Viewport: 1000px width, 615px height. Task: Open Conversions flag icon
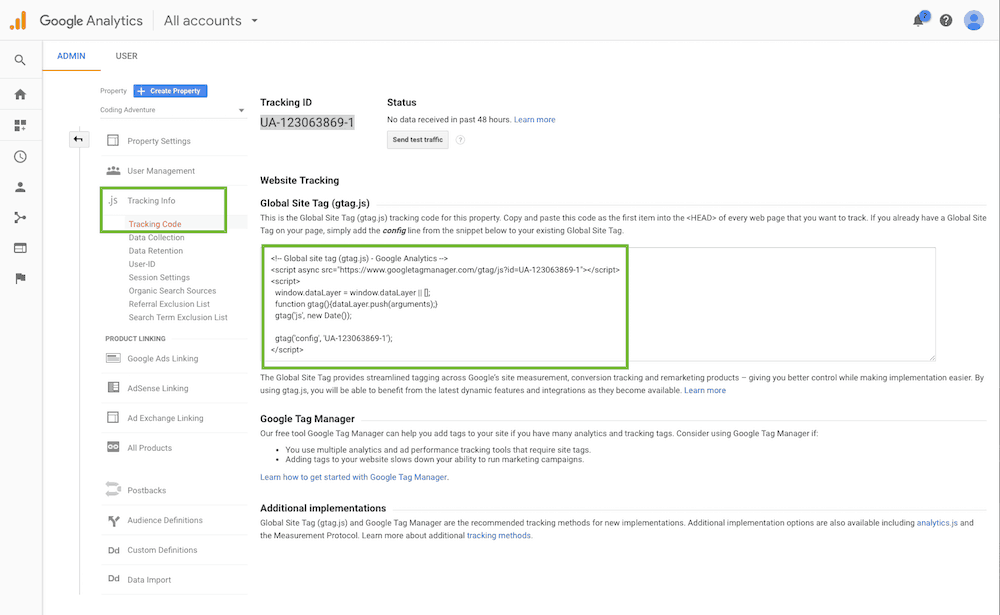click(20, 278)
